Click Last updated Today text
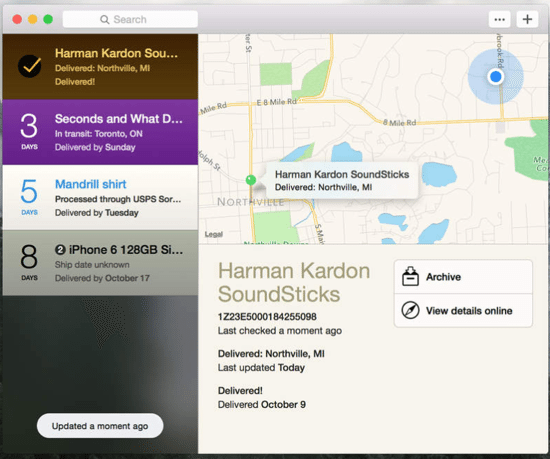This screenshot has width=550, height=459. [x=261, y=367]
